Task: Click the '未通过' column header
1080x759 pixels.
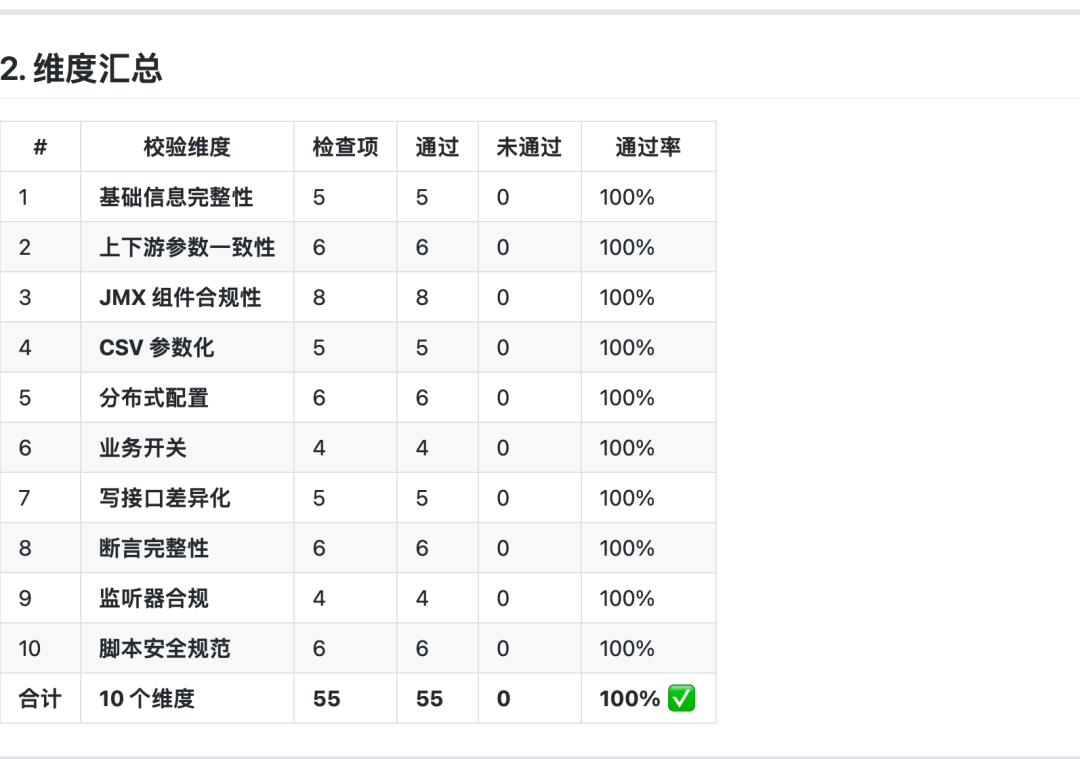Action: 529,147
